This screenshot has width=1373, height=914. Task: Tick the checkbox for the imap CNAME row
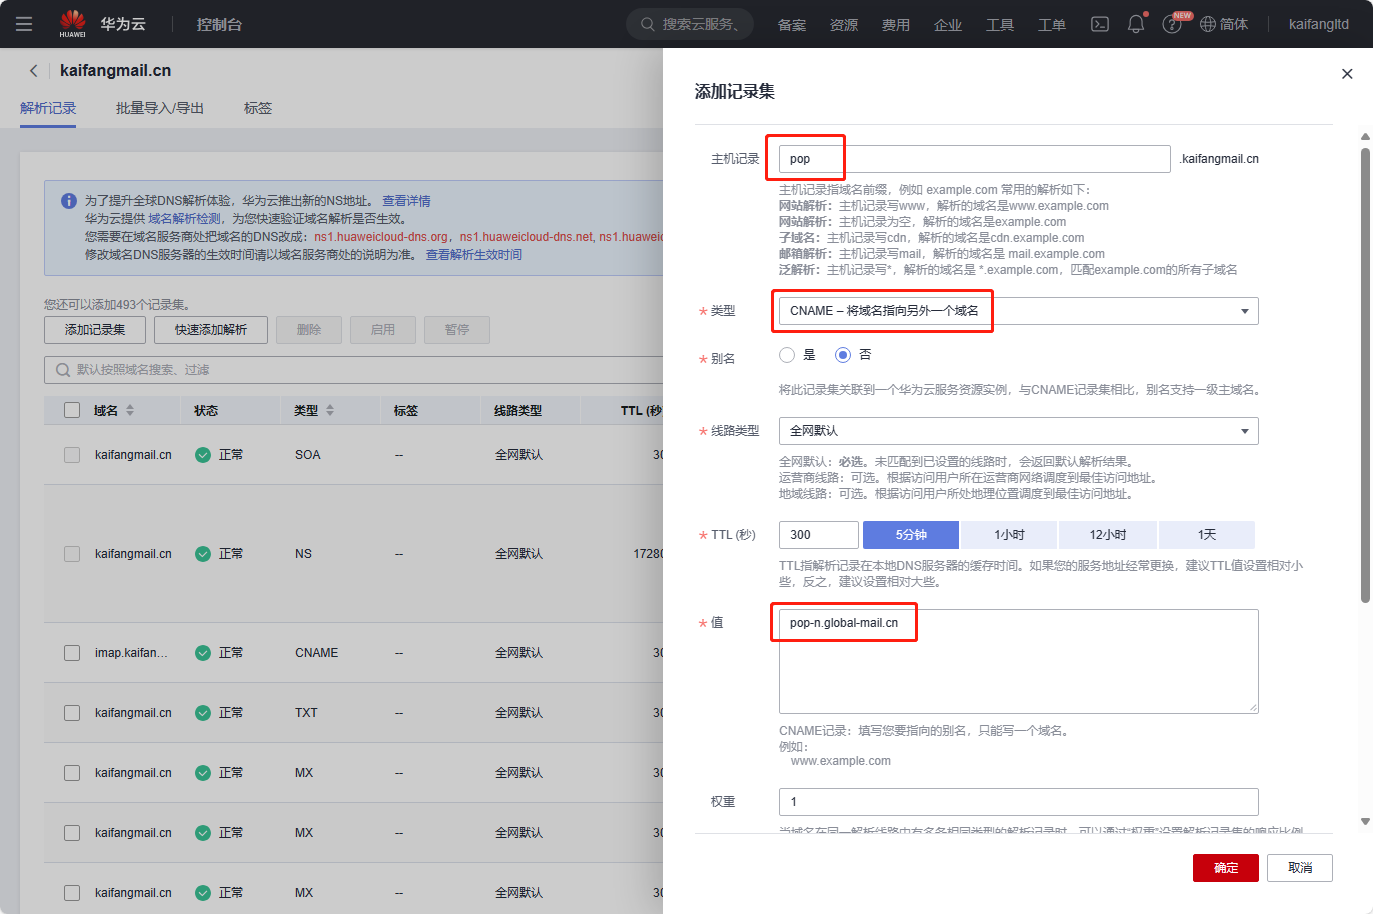pos(72,653)
